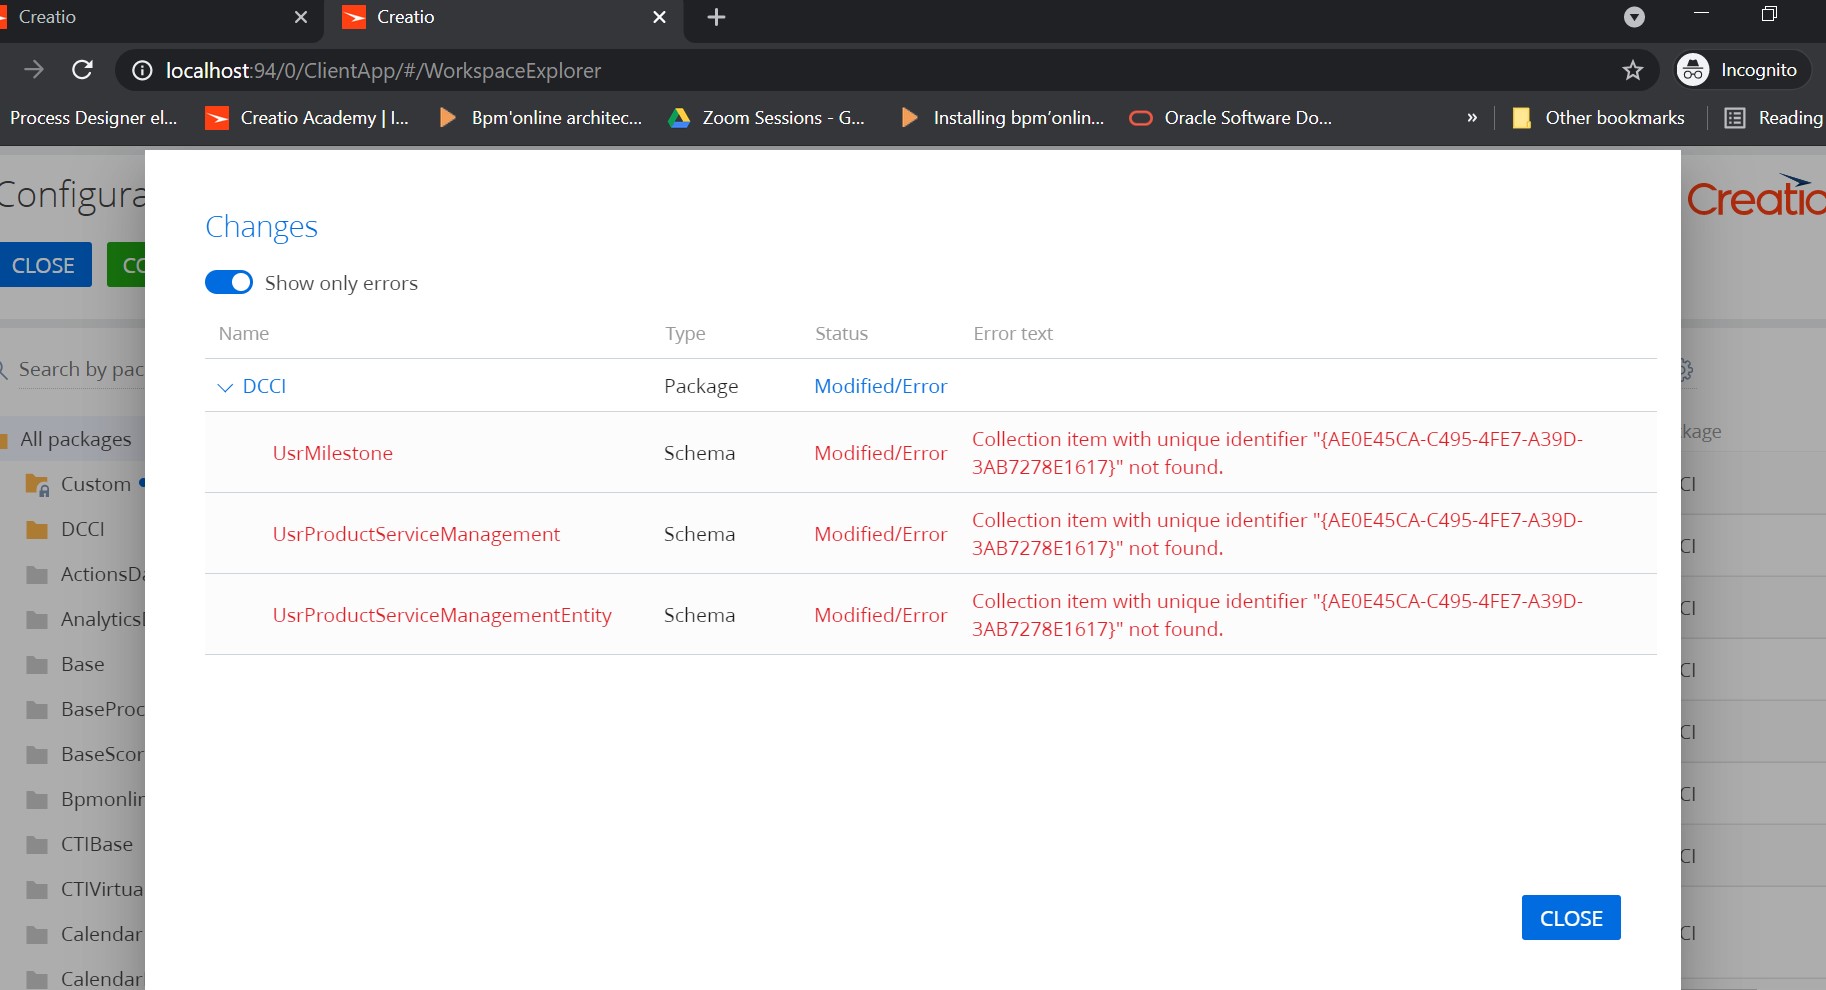The width and height of the screenshot is (1826, 990).
Task: Click the blue CLOSE button in Configuration
Action: [44, 265]
